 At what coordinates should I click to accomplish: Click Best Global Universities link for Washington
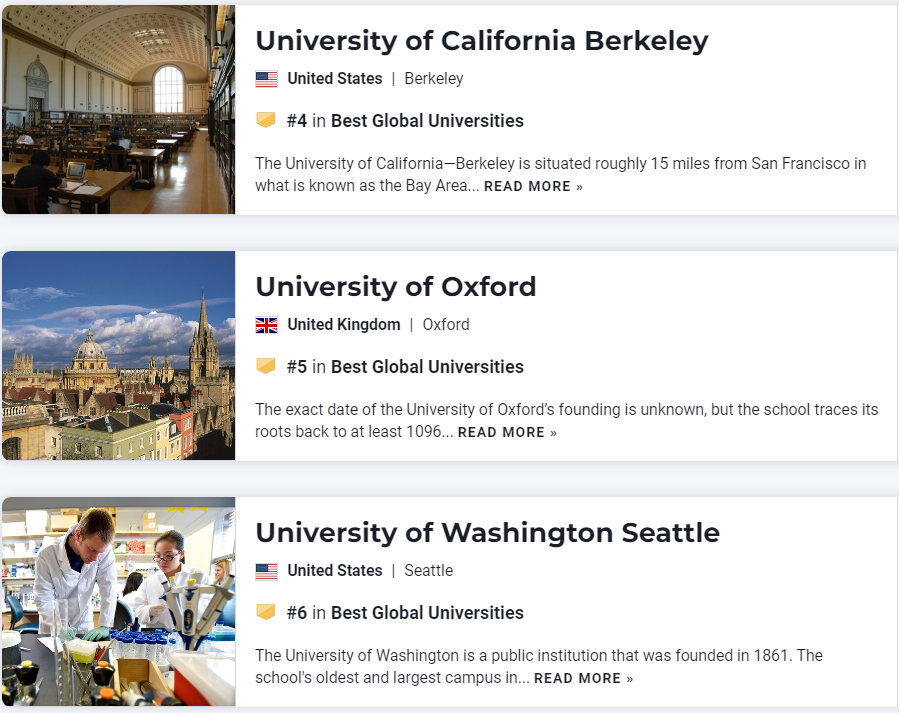(x=427, y=613)
